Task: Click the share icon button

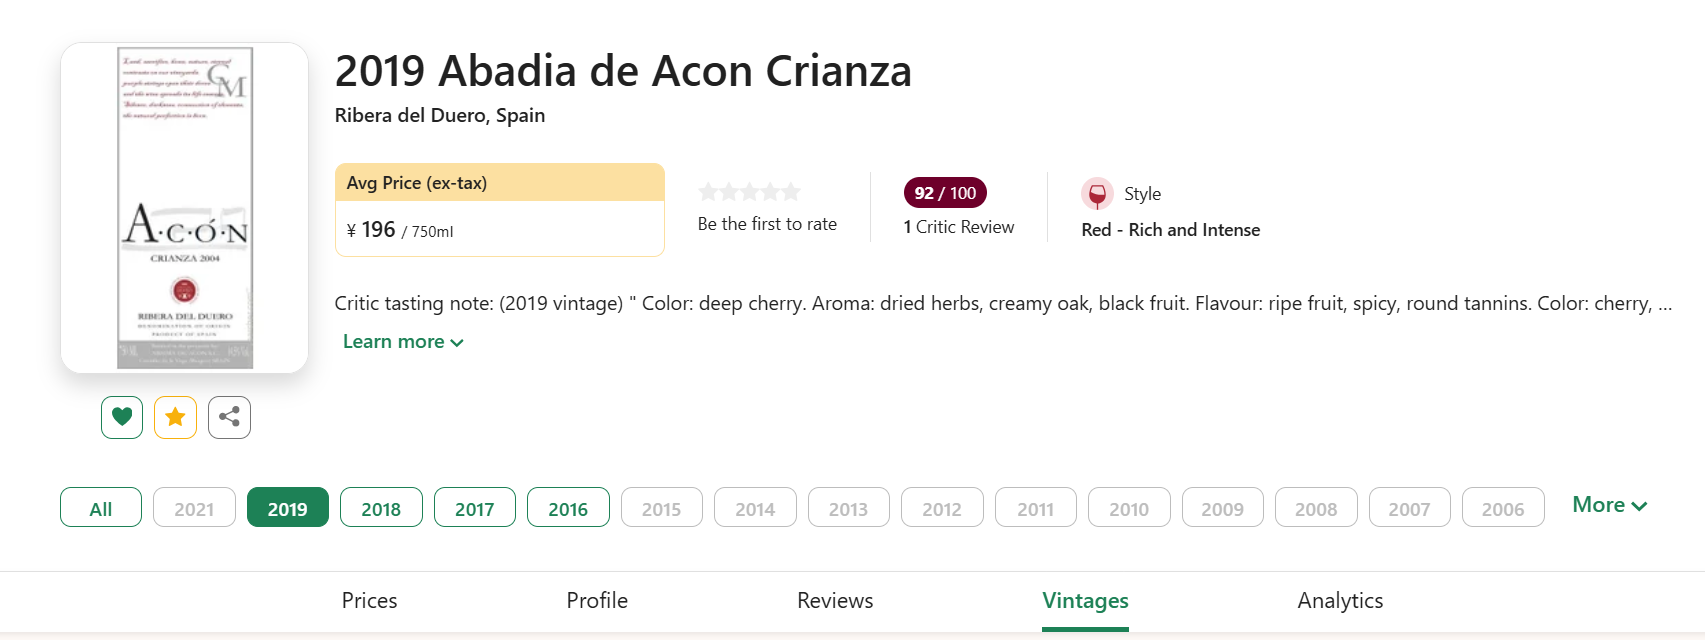Action: (x=229, y=417)
